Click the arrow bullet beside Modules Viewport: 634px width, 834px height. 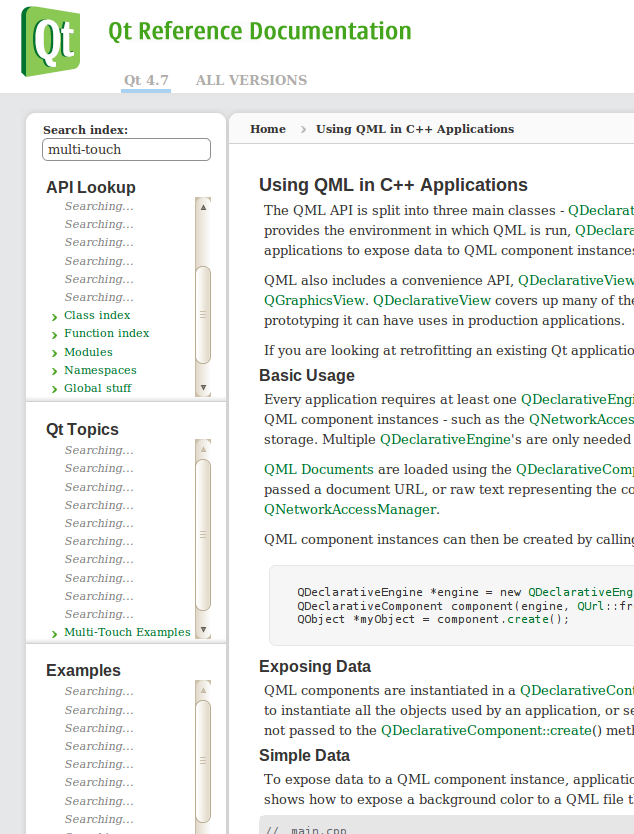click(54, 354)
